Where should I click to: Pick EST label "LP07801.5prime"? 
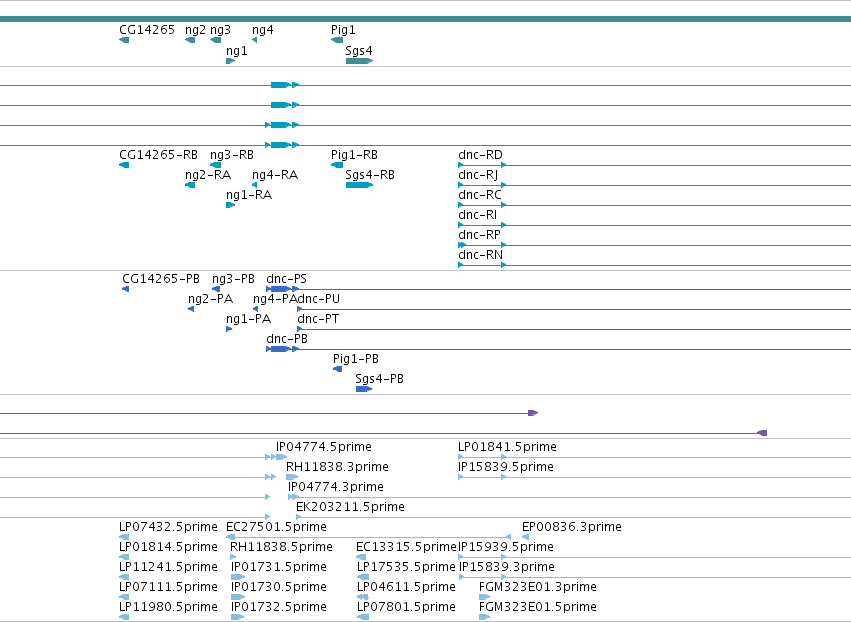coord(406,608)
